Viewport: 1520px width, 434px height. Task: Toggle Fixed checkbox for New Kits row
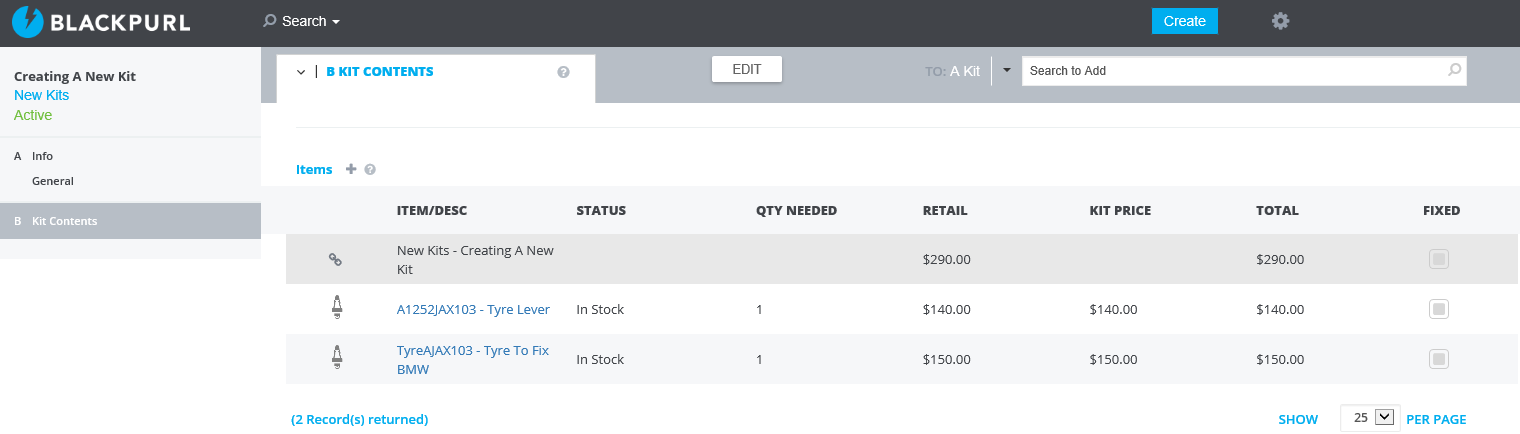click(1439, 260)
